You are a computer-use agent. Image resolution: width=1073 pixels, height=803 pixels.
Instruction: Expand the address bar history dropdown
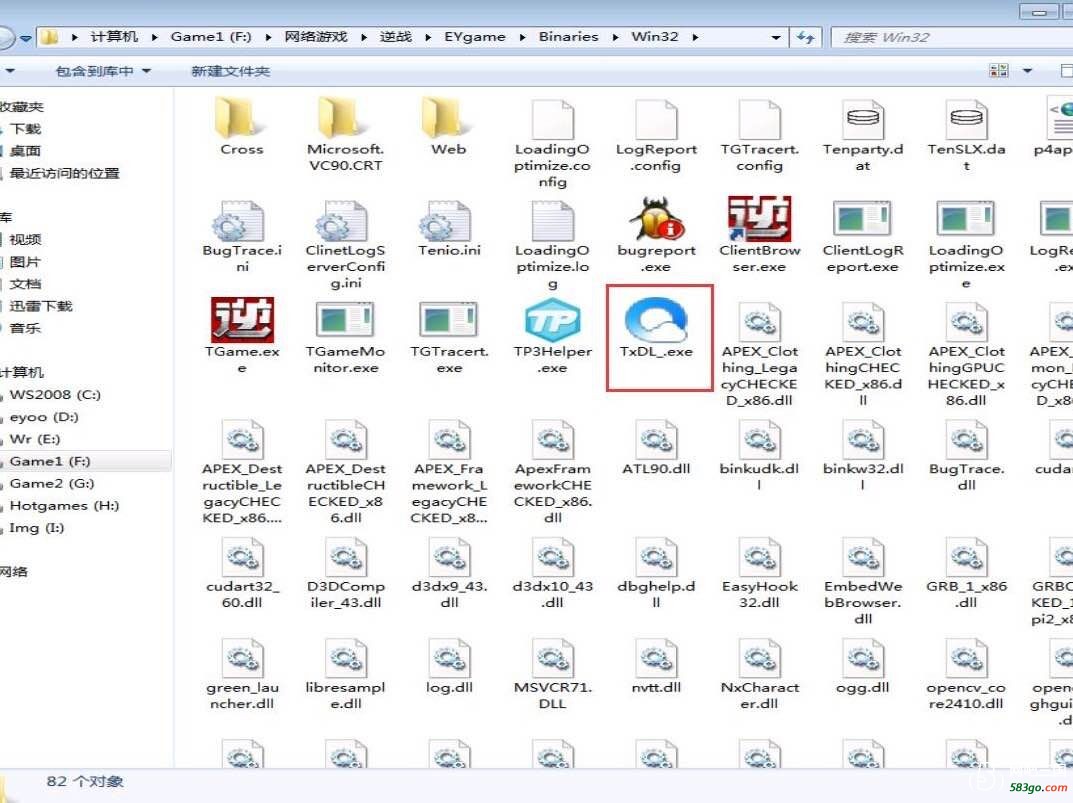(776, 38)
